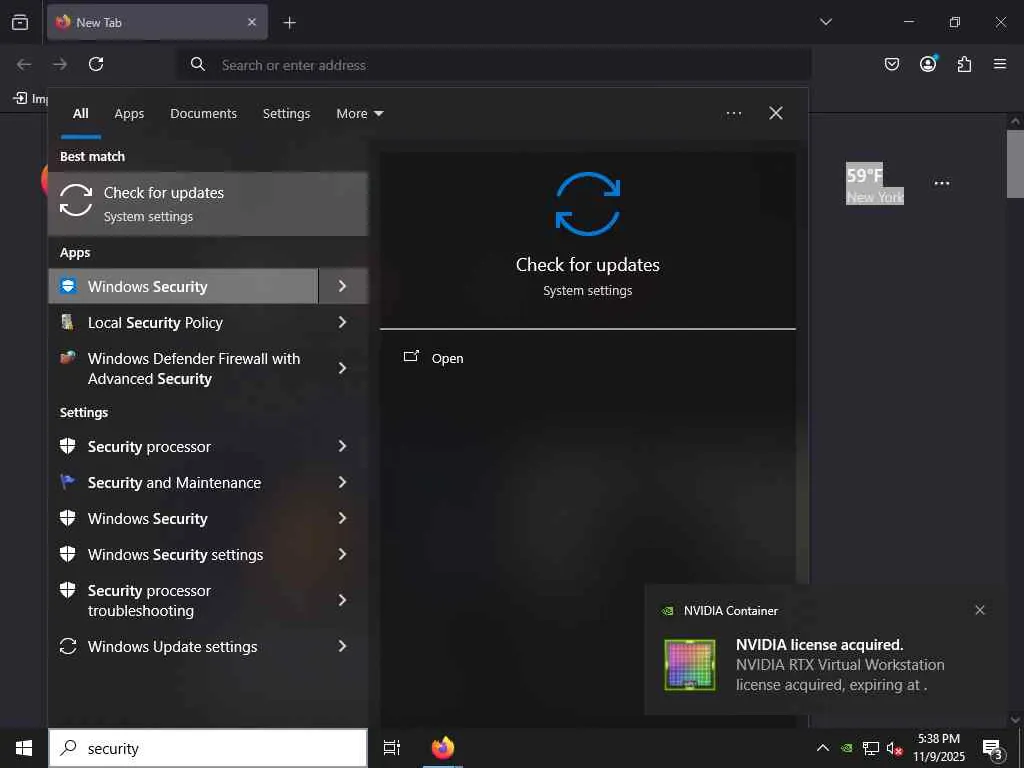
Task: Expand Windows Update settings chevron
Action: [344, 647]
